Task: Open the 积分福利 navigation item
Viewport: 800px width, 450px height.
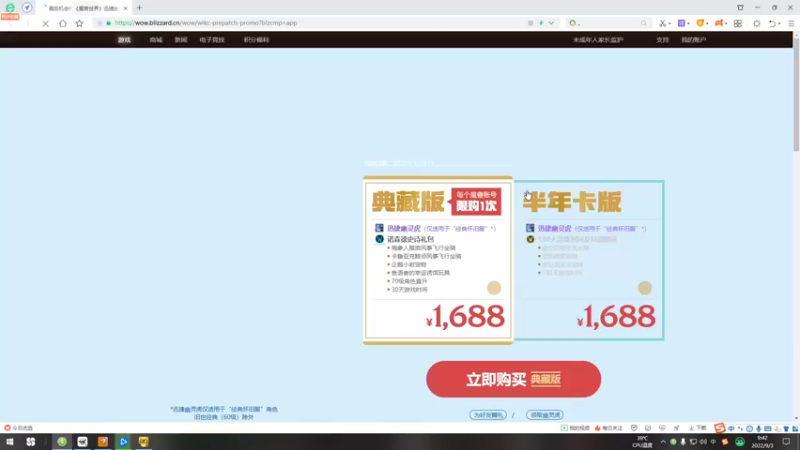Action: pos(256,40)
